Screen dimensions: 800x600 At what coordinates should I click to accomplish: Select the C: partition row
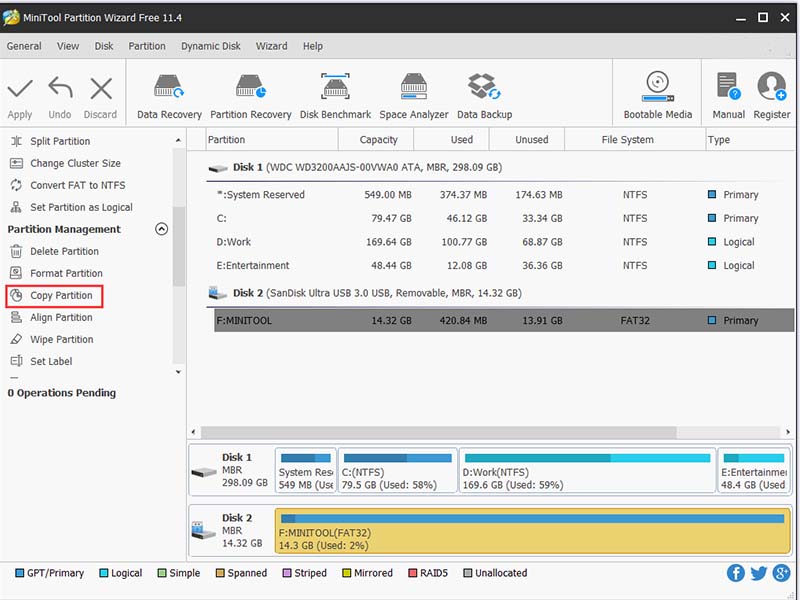click(504, 218)
